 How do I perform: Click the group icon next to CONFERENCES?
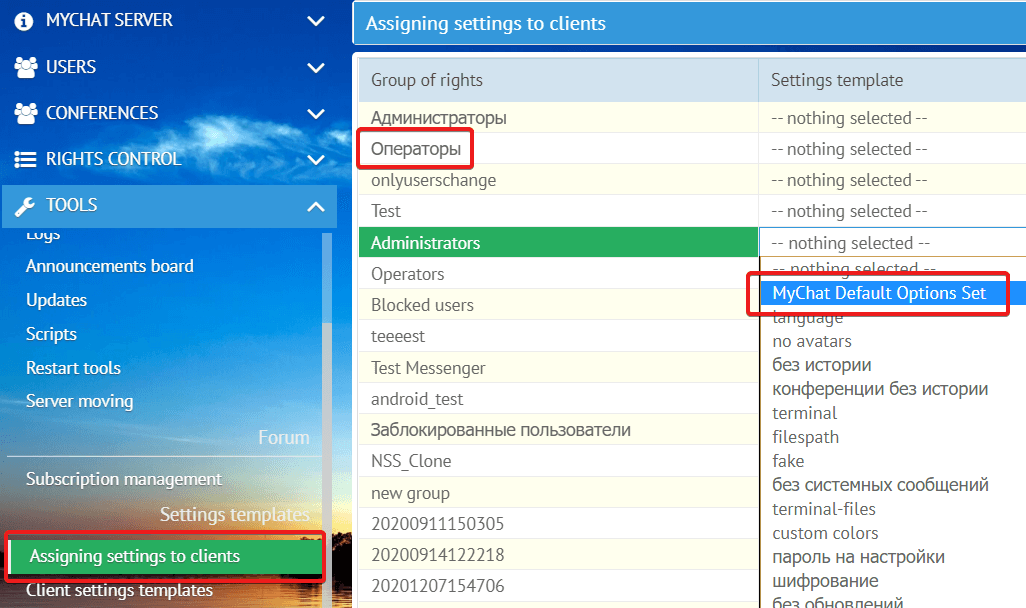click(25, 113)
